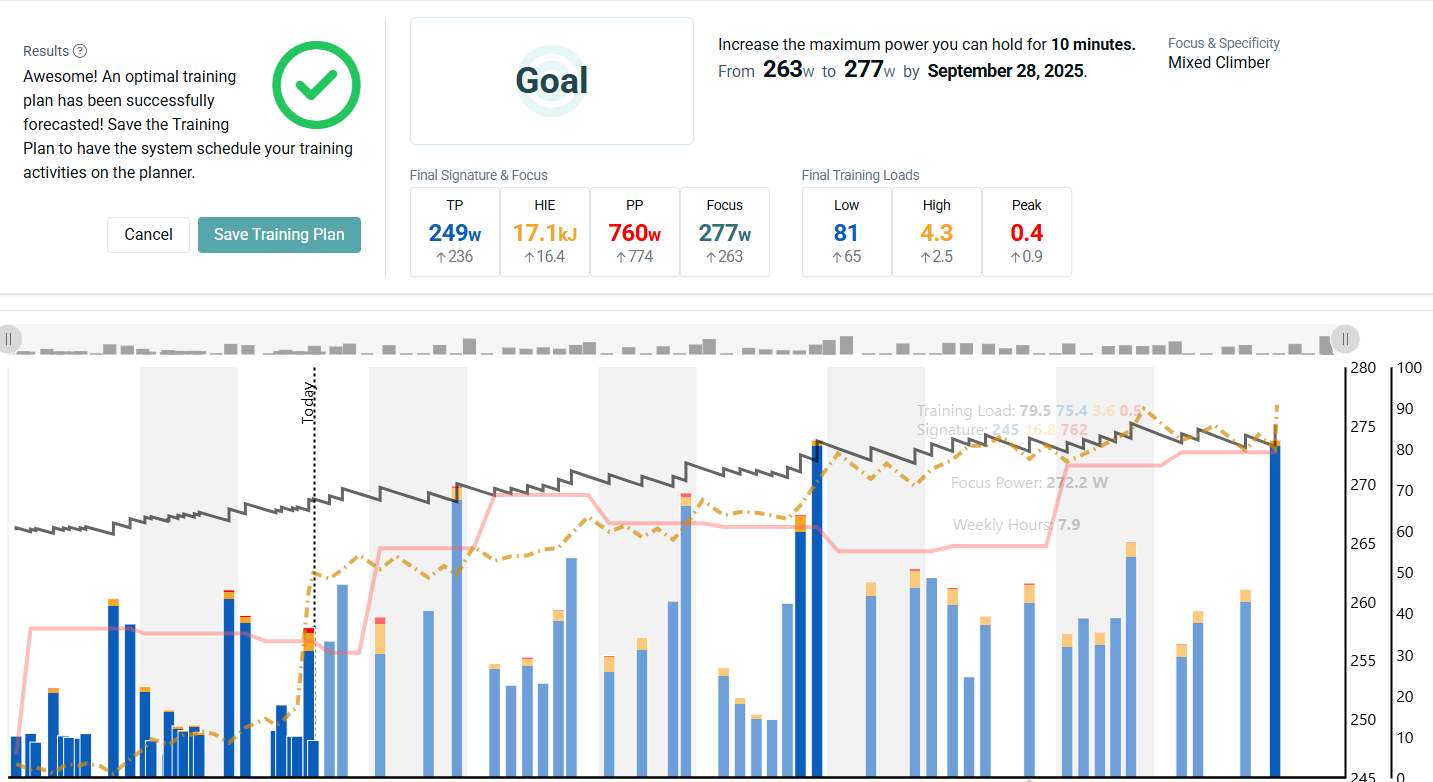
Task: Select the TP 249w signature card
Action: click(455, 232)
